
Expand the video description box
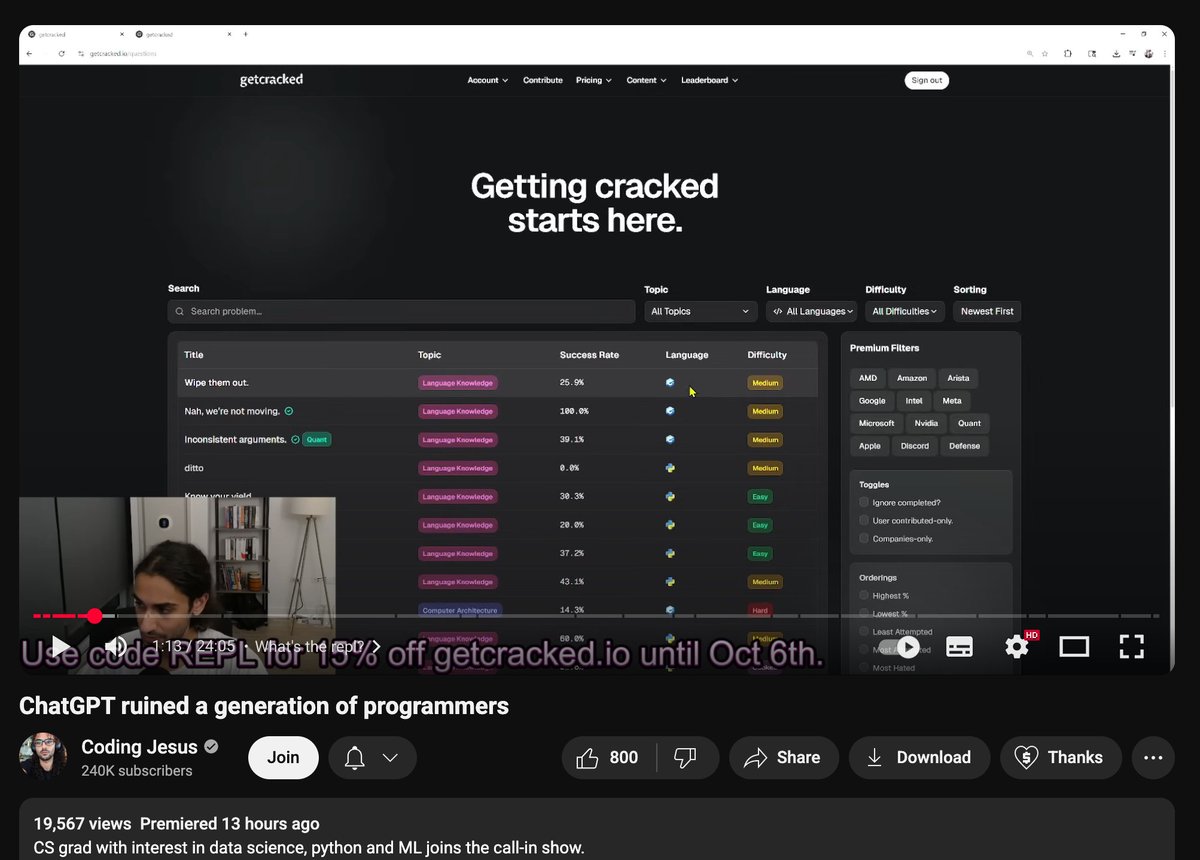click(596, 830)
